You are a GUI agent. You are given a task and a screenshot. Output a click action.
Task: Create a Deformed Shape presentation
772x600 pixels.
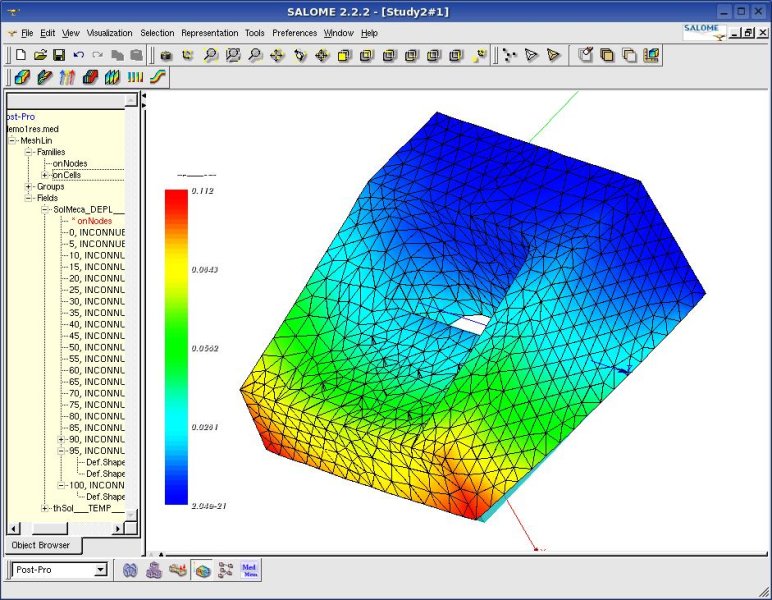tap(44, 77)
